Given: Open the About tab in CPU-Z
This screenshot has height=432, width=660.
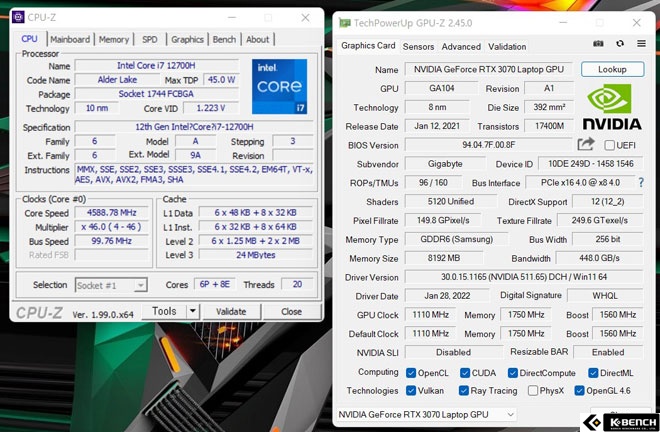Looking at the screenshot, I should (x=258, y=40).
